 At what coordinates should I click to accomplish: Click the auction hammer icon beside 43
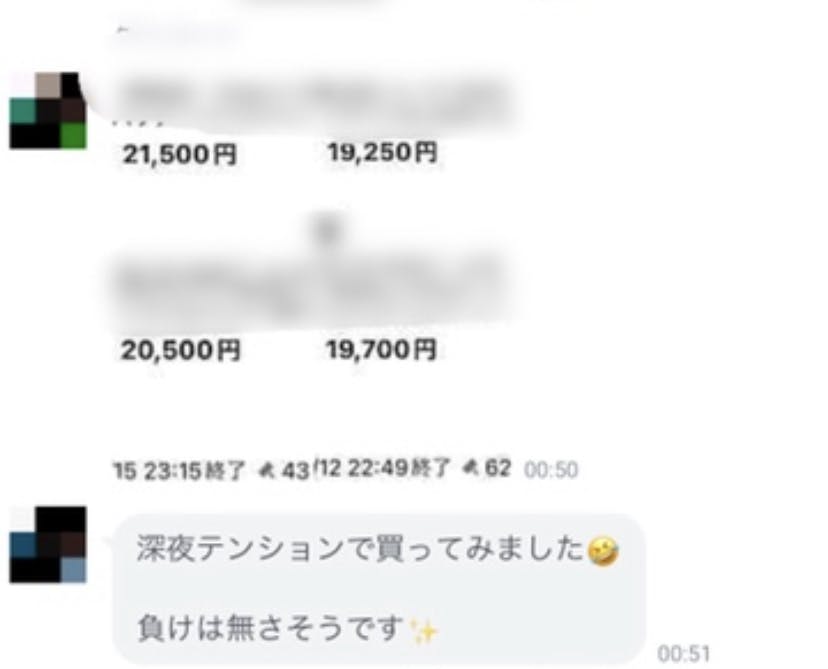[x=267, y=469]
